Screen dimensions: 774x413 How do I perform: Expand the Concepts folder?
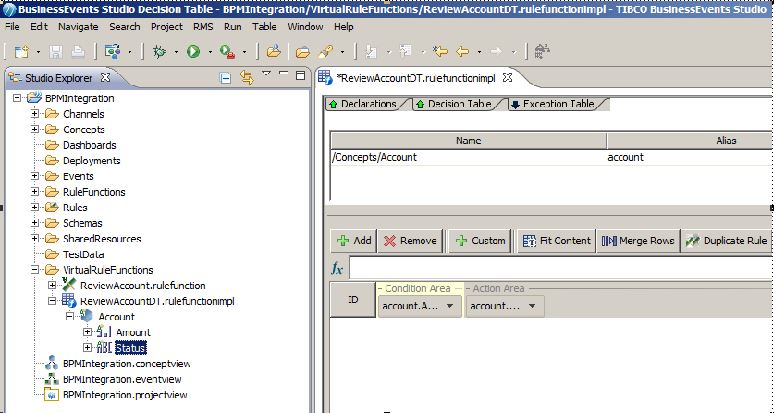pyautogui.click(x=35, y=130)
